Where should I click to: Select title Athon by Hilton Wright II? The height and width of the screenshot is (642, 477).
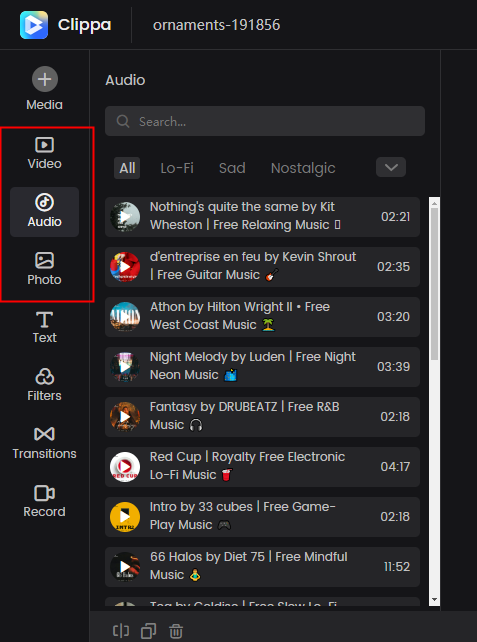[240, 316]
